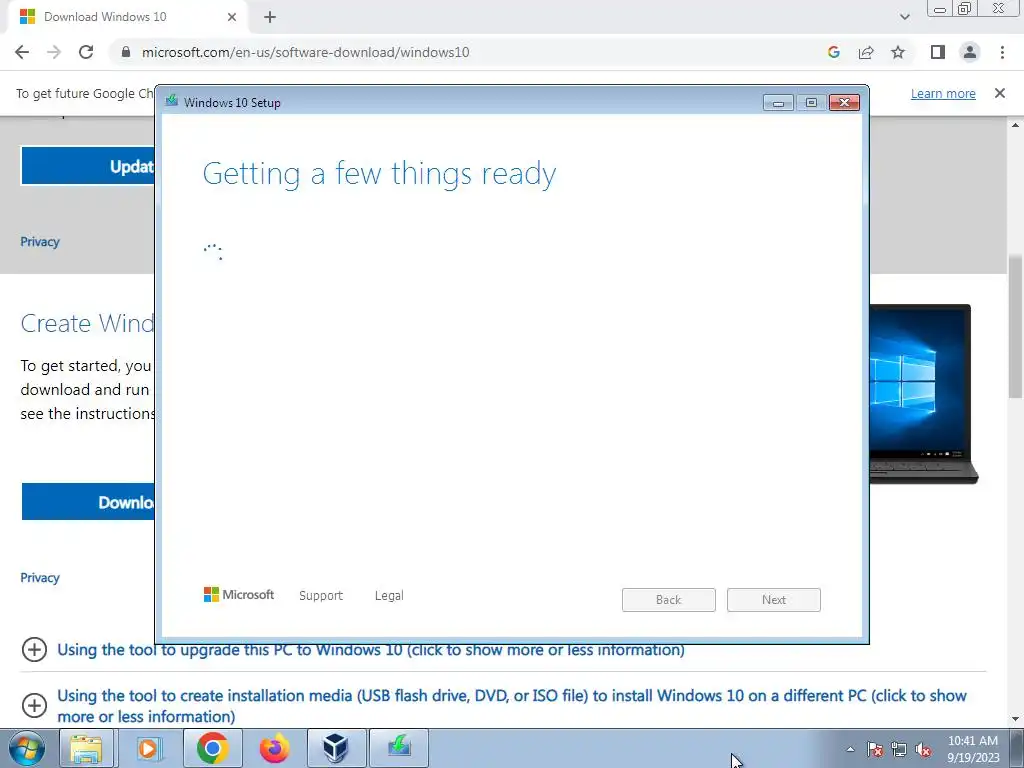Click the laptop image on the webpage
The width and height of the screenshot is (1024, 768).
click(x=923, y=394)
